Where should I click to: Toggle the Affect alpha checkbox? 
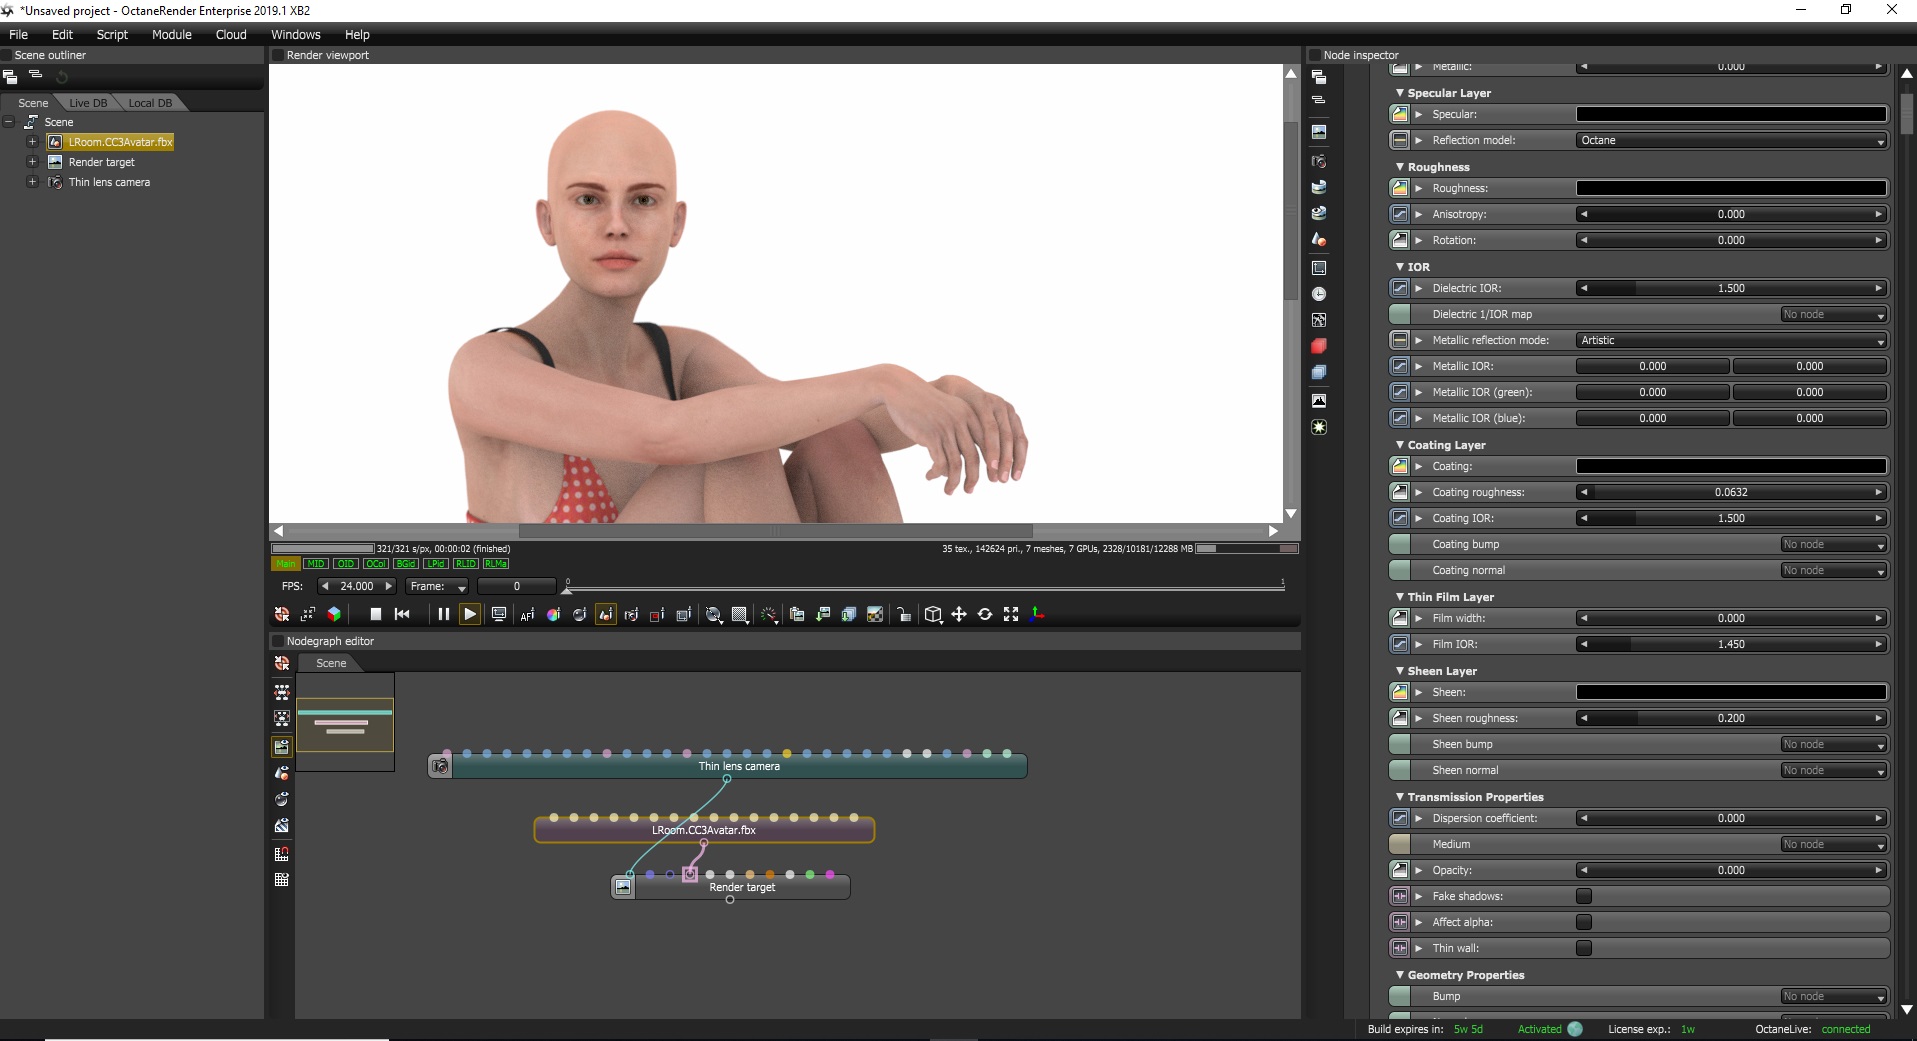tap(1584, 922)
